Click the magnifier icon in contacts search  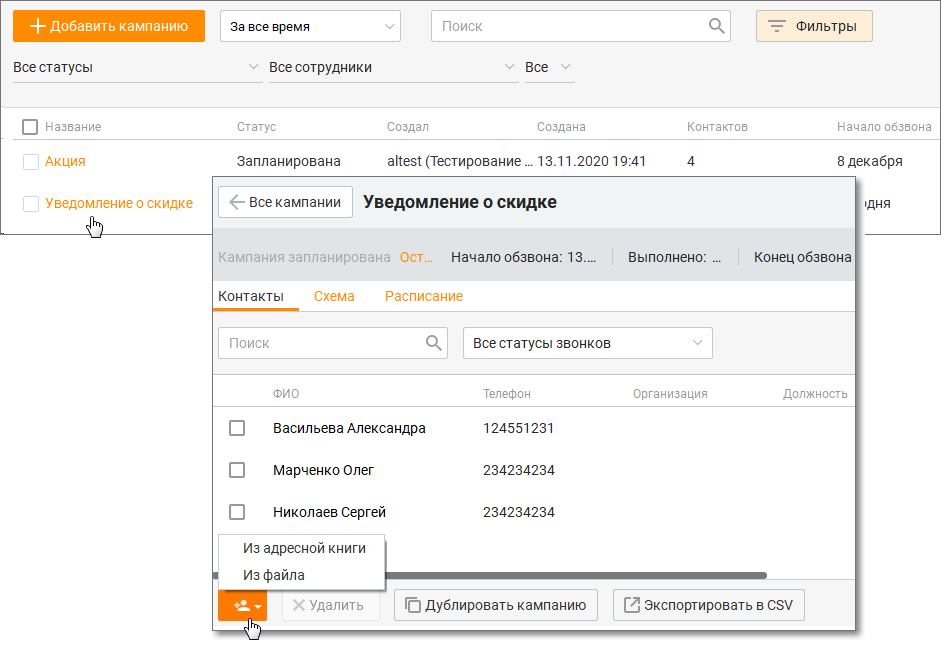tap(433, 343)
